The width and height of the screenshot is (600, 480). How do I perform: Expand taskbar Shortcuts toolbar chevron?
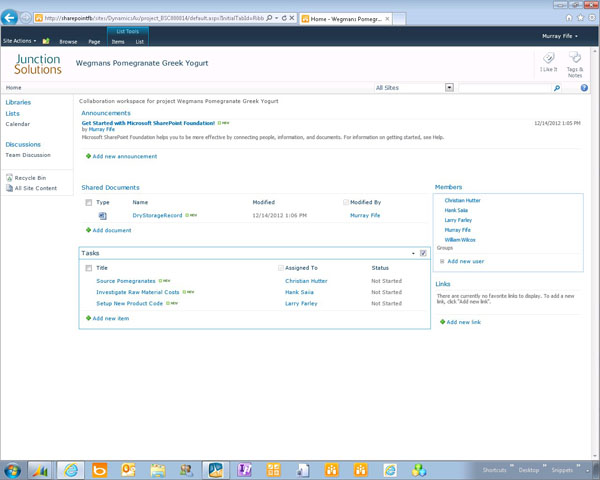tap(512, 466)
